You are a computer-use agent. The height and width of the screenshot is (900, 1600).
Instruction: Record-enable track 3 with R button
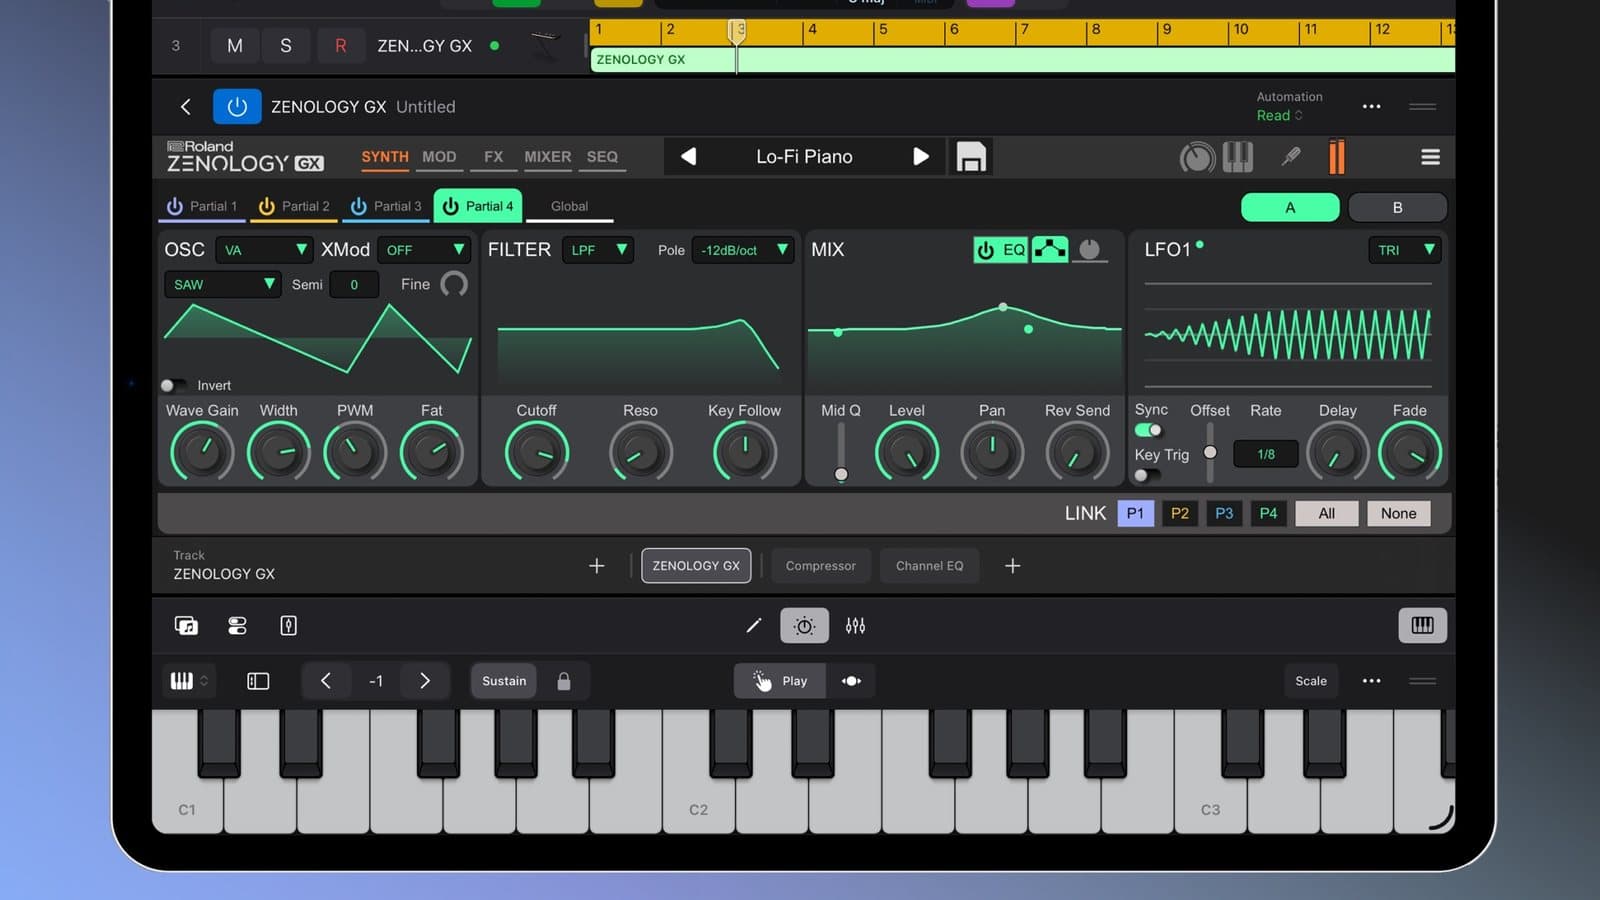coord(341,46)
